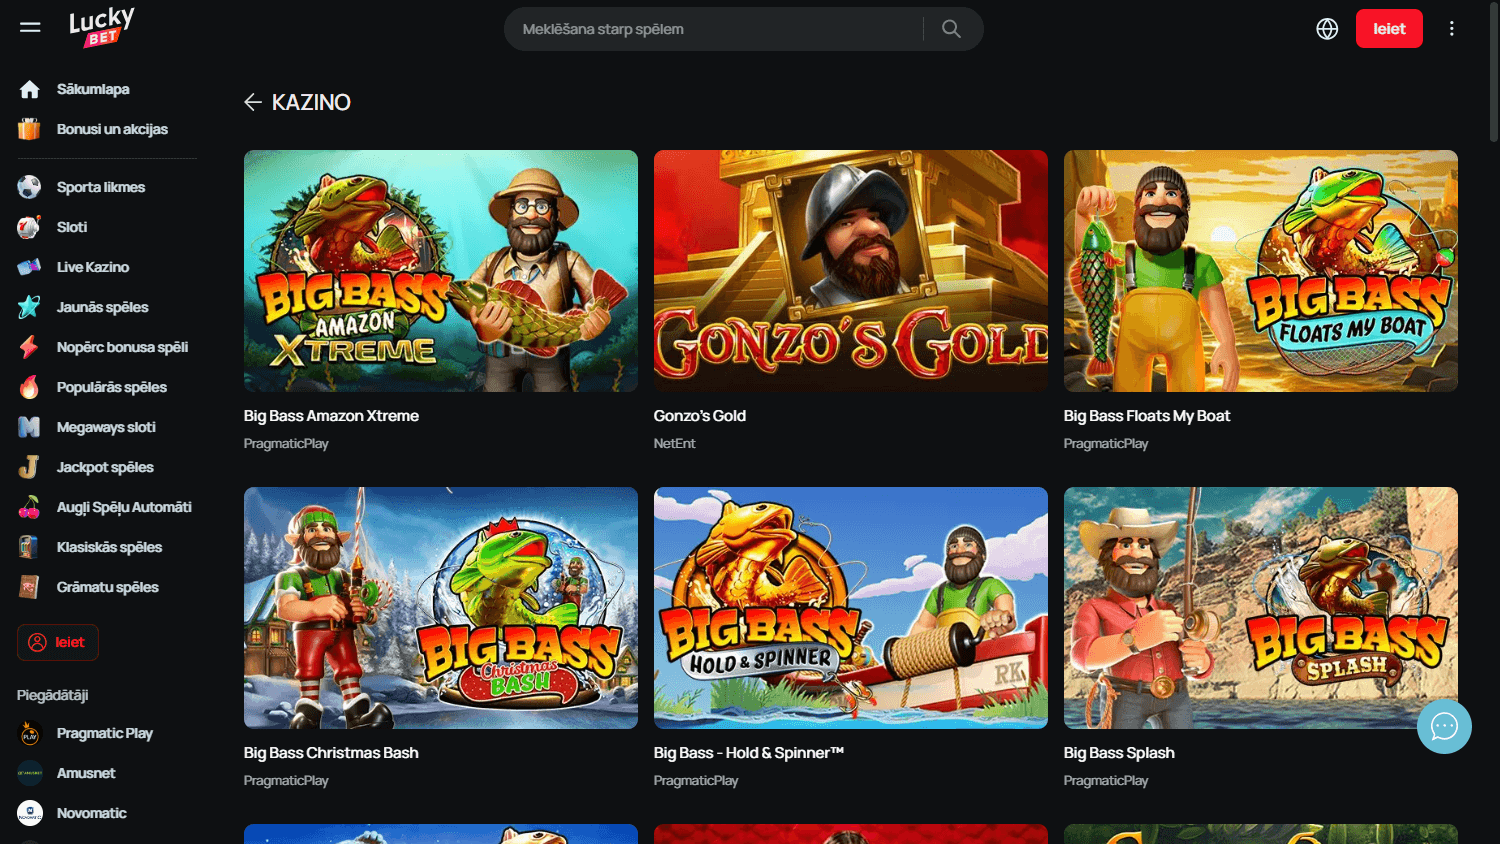Click the Big Bass Floats My Boat title
This screenshot has width=1500, height=844.
pos(1147,416)
